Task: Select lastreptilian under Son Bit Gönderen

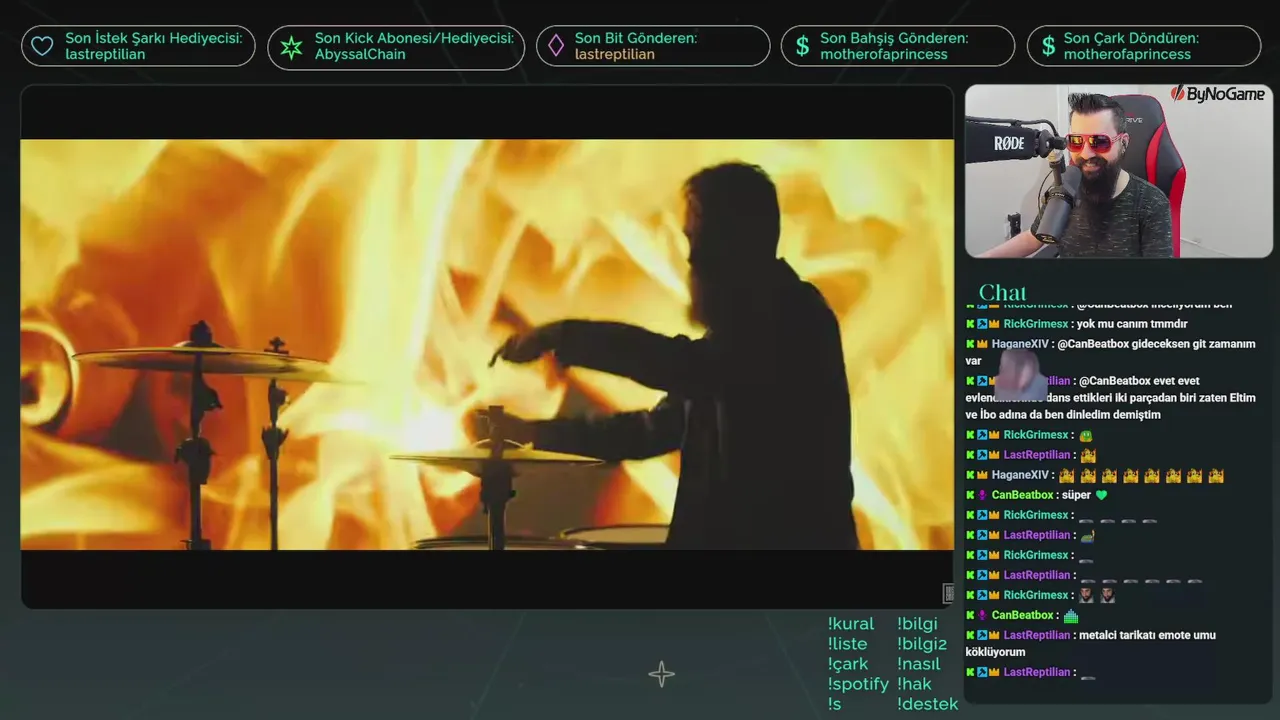Action: point(614,54)
